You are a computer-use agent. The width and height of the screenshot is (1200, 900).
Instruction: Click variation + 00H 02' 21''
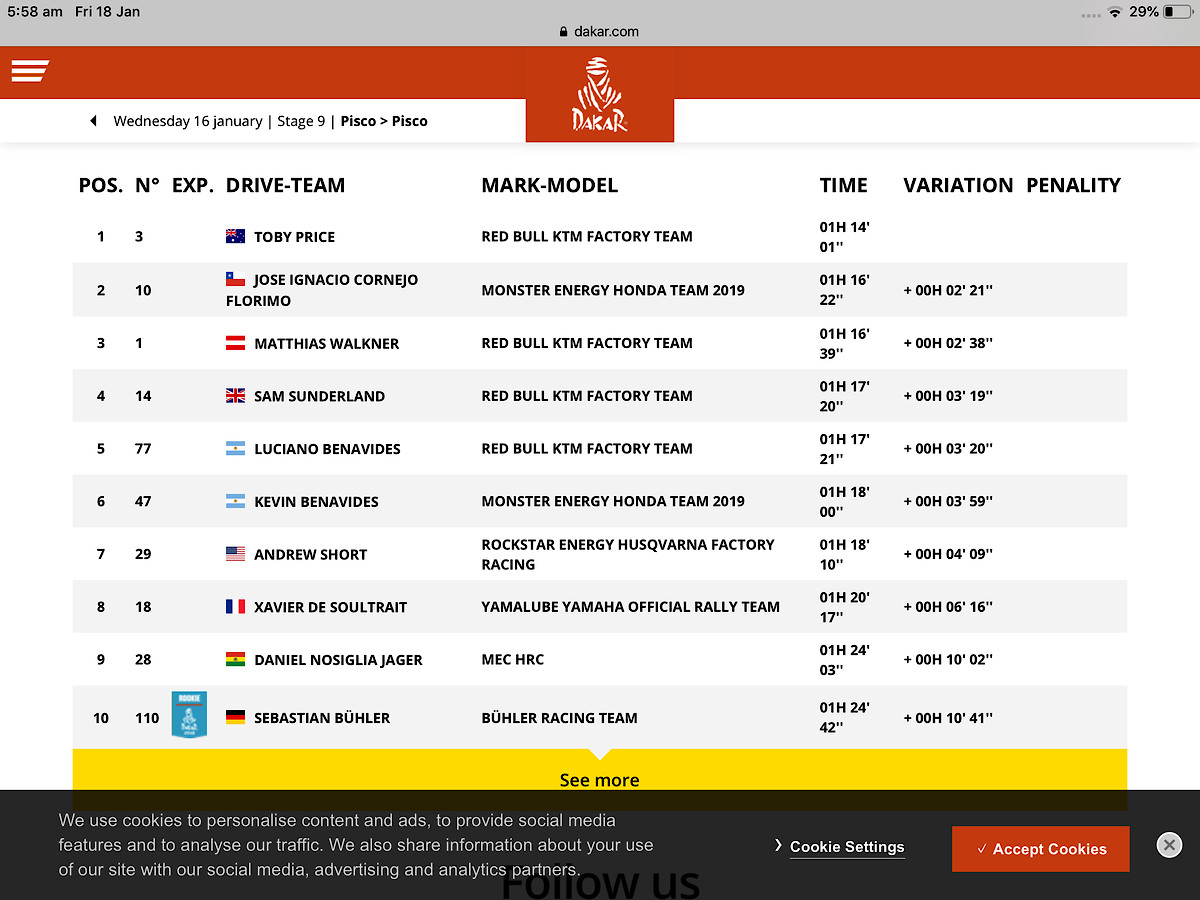point(949,290)
